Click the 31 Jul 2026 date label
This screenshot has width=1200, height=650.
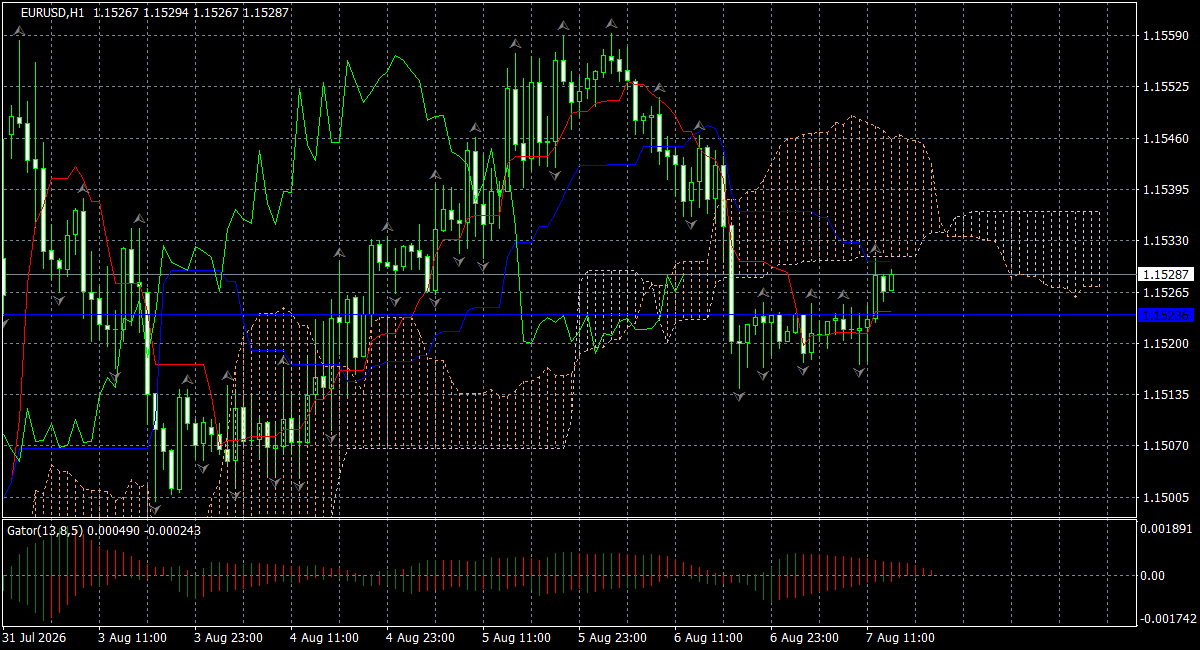tap(35, 638)
